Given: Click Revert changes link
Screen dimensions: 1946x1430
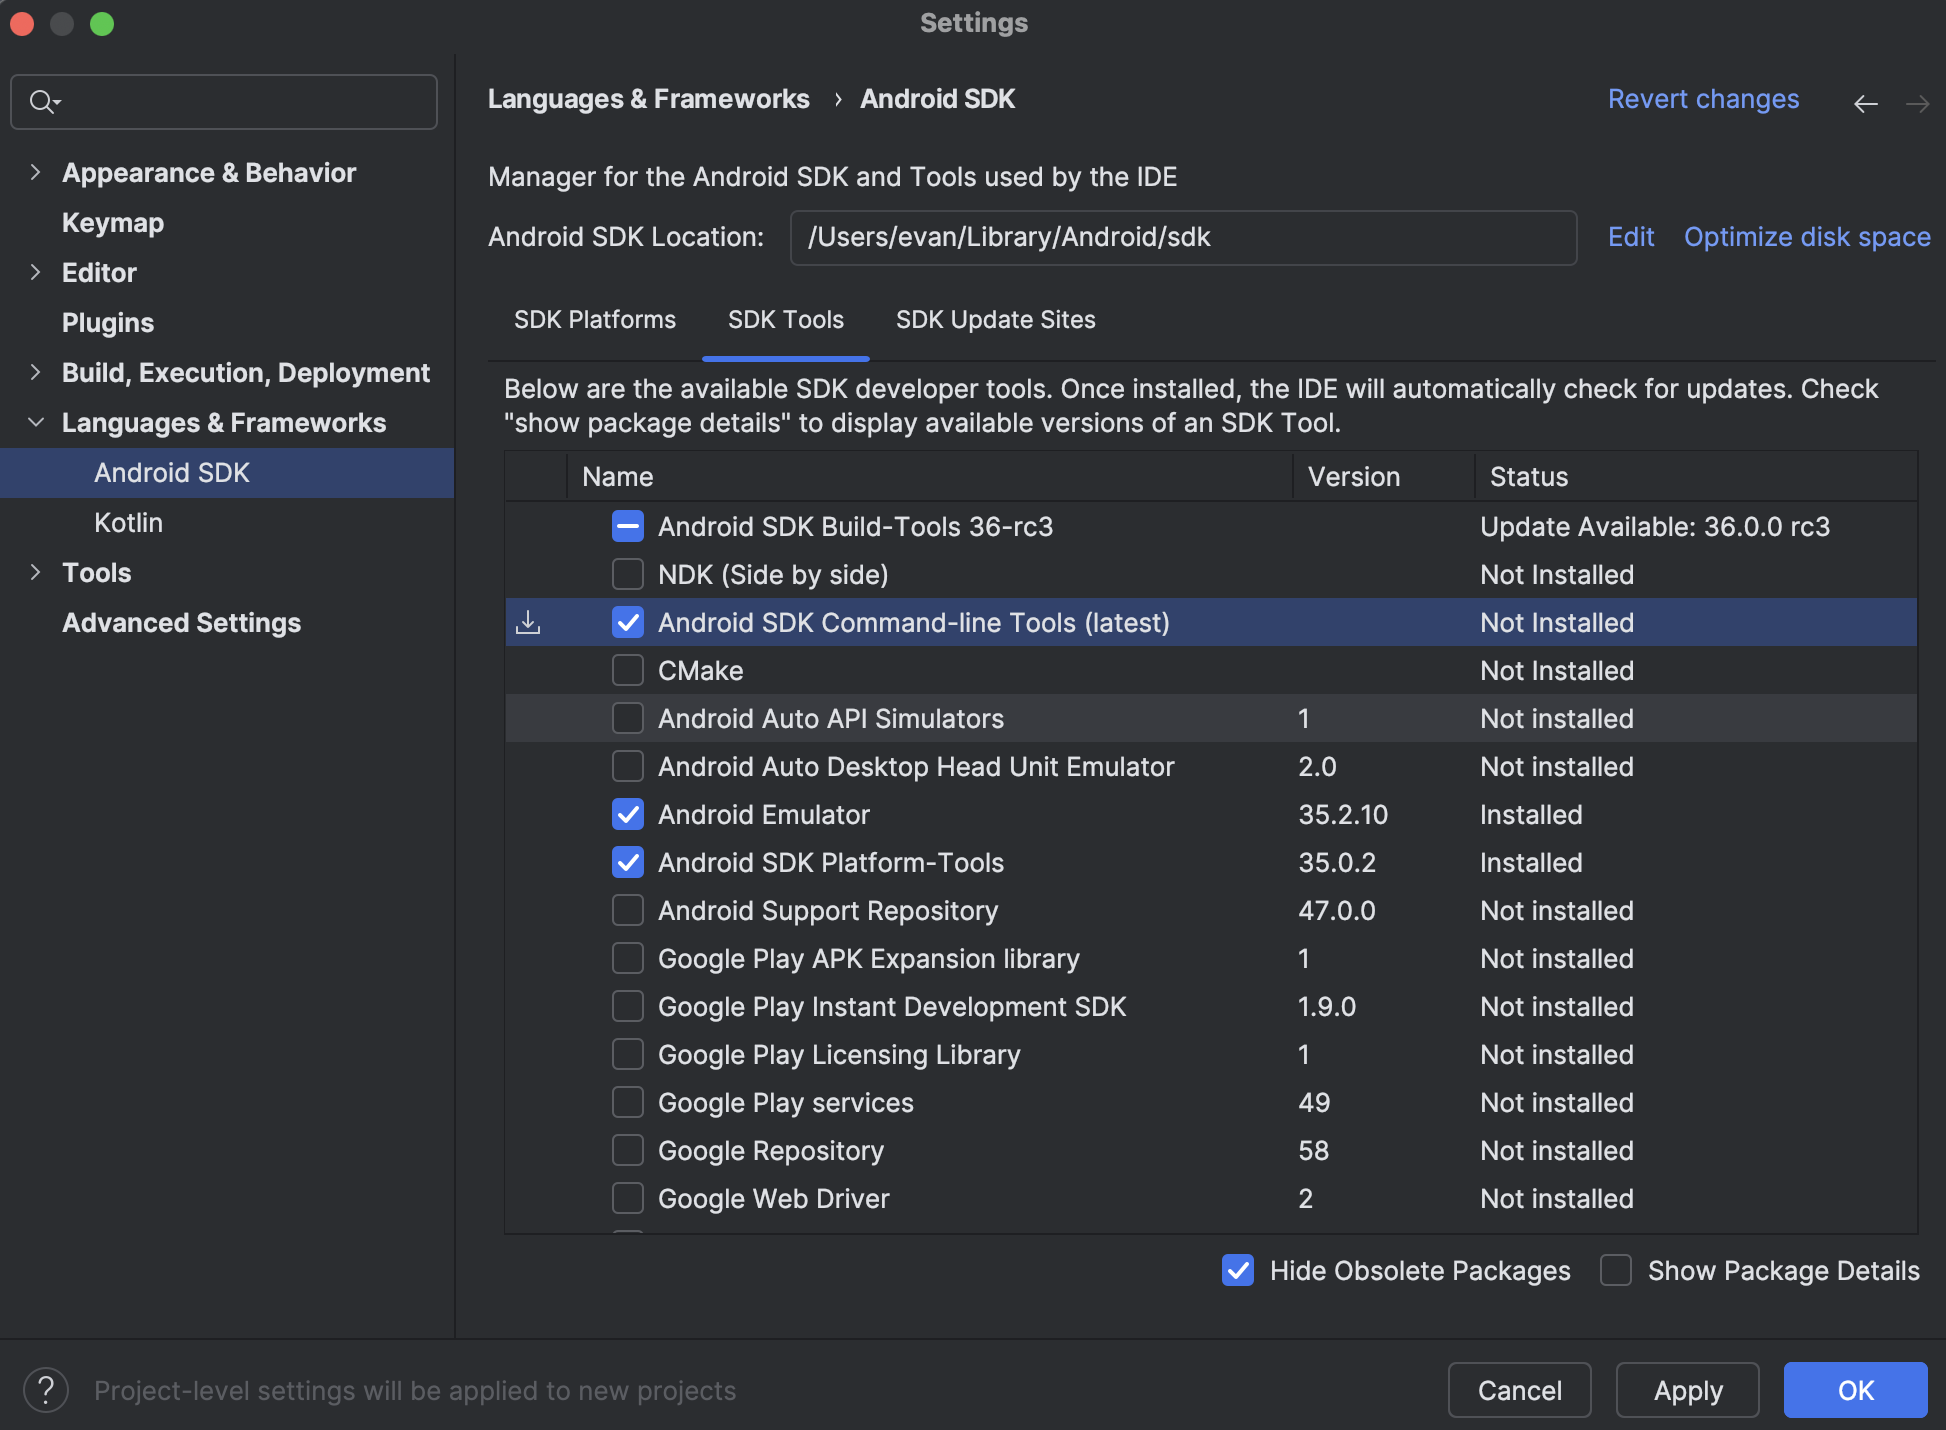Looking at the screenshot, I should click(x=1703, y=99).
